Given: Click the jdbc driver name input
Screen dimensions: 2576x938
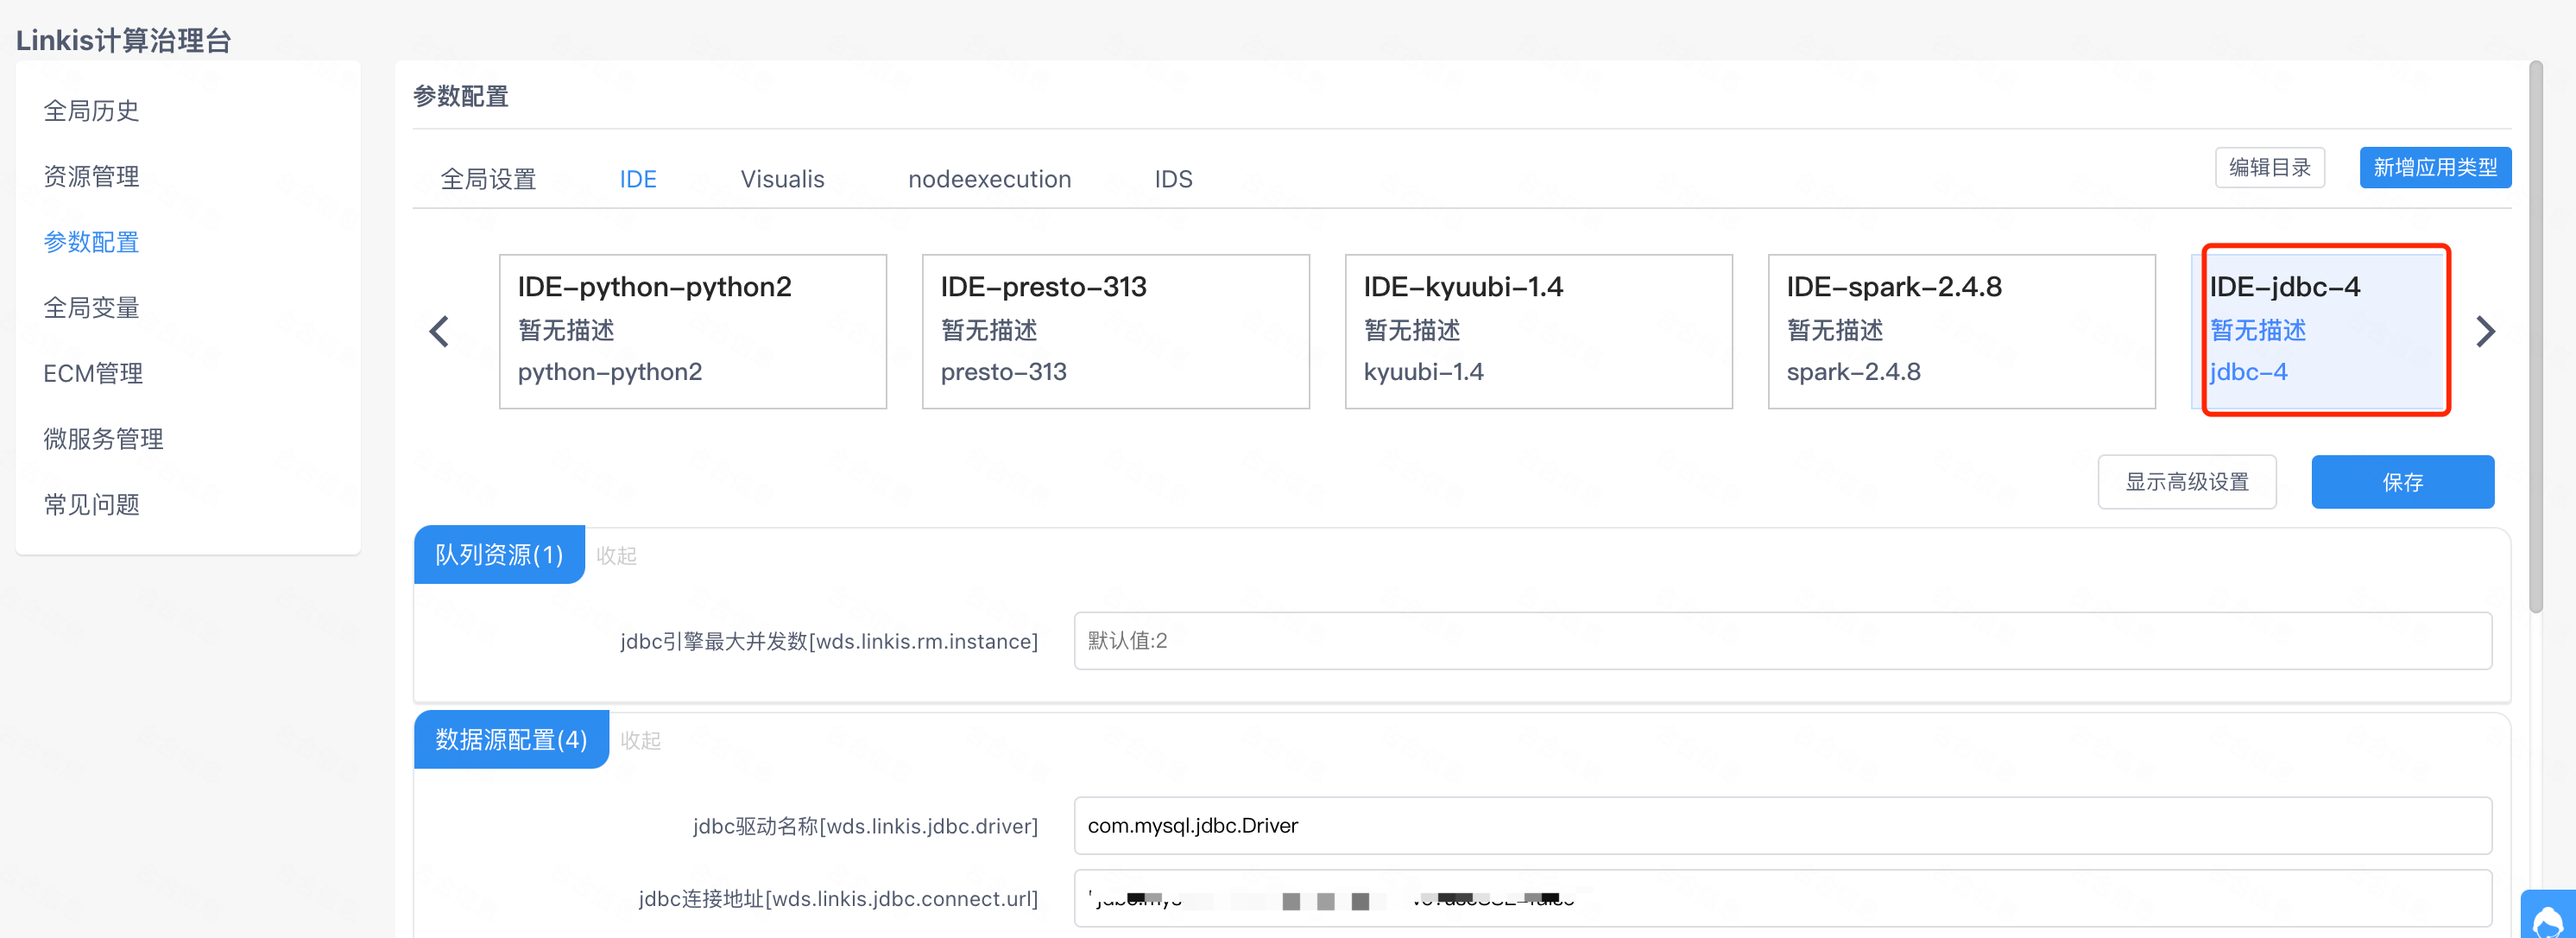Looking at the screenshot, I should pos(1781,825).
